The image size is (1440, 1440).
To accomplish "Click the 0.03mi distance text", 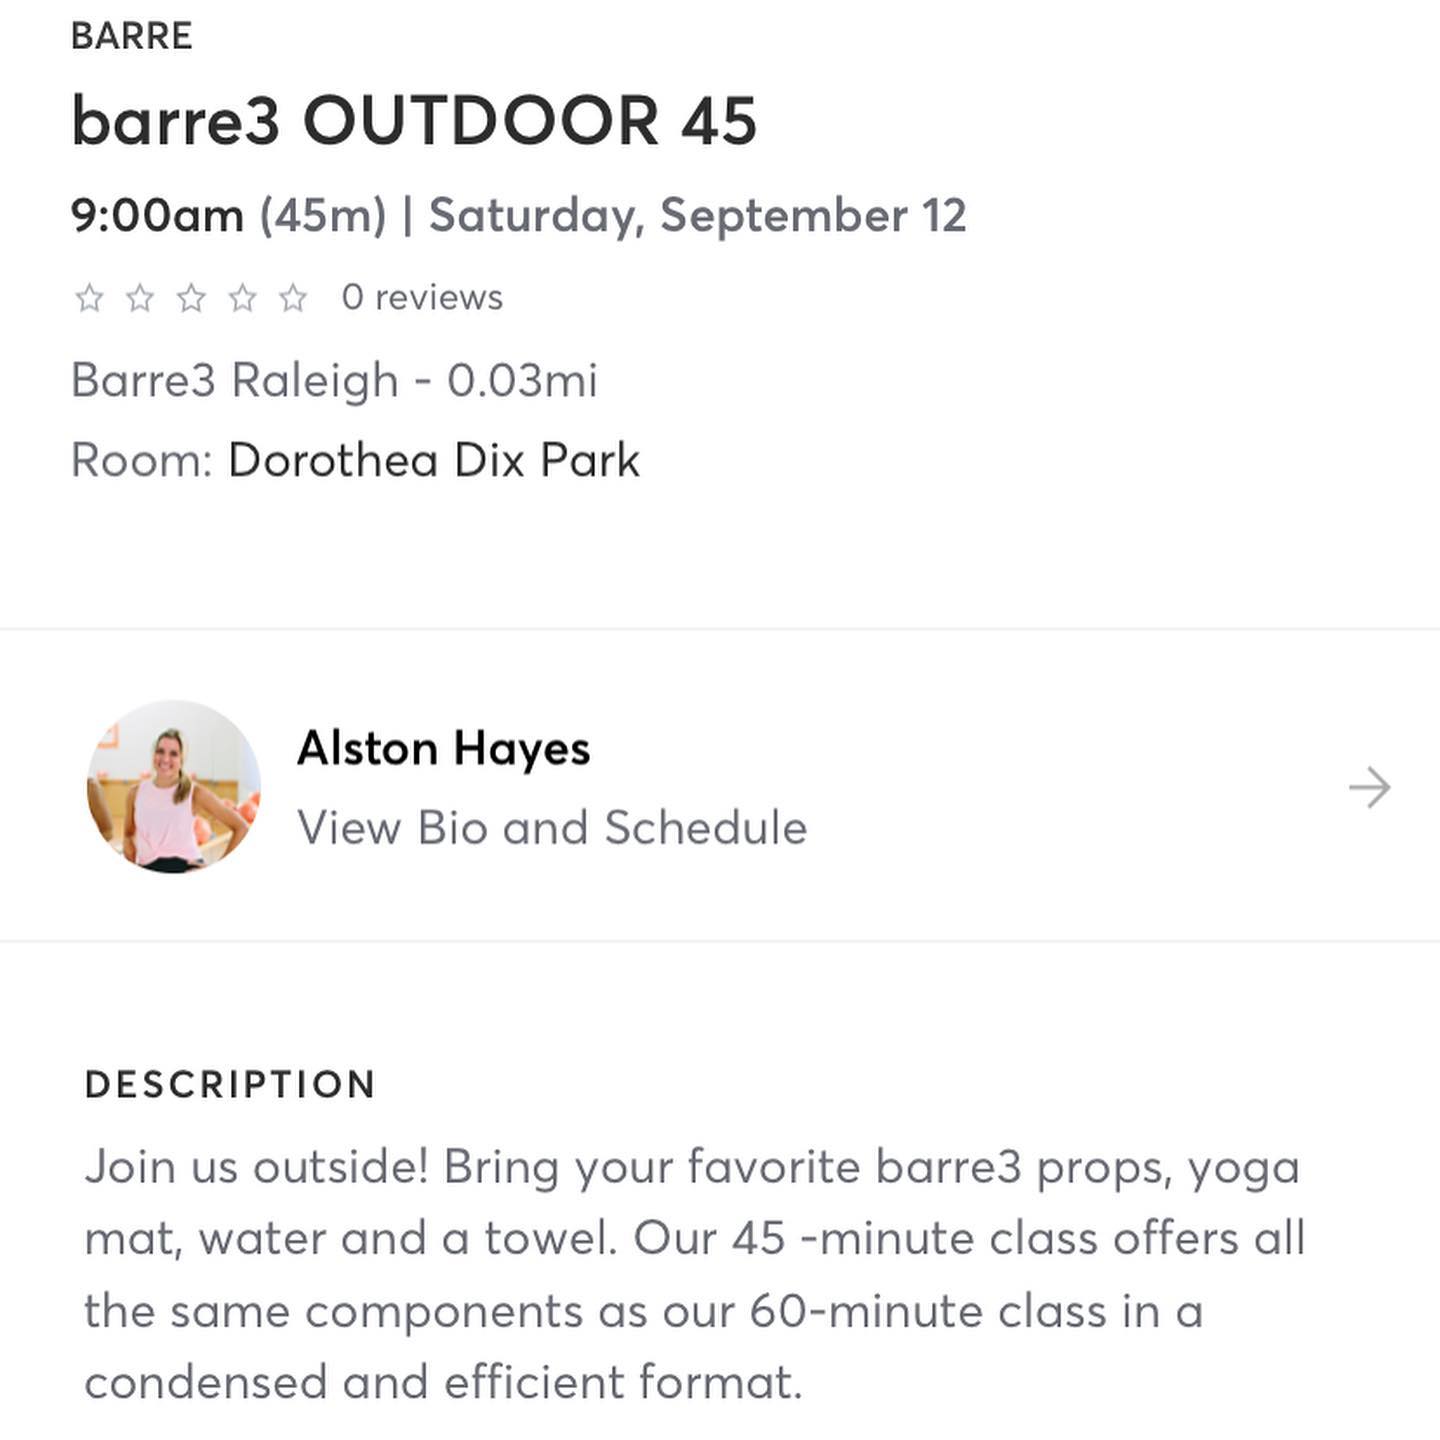I will point(522,381).
